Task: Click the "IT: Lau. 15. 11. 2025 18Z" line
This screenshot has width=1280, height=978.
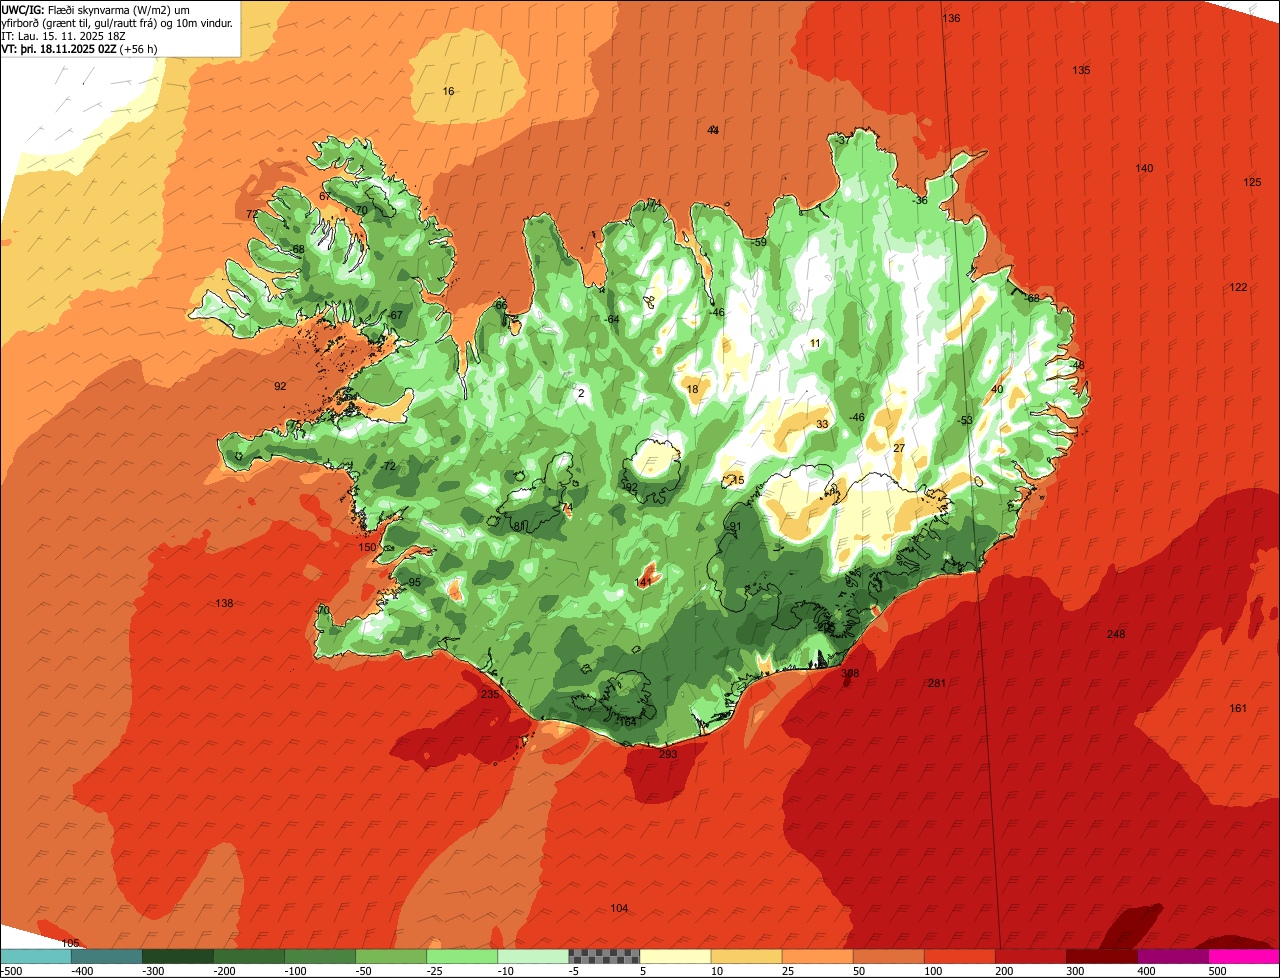Action: (x=64, y=36)
